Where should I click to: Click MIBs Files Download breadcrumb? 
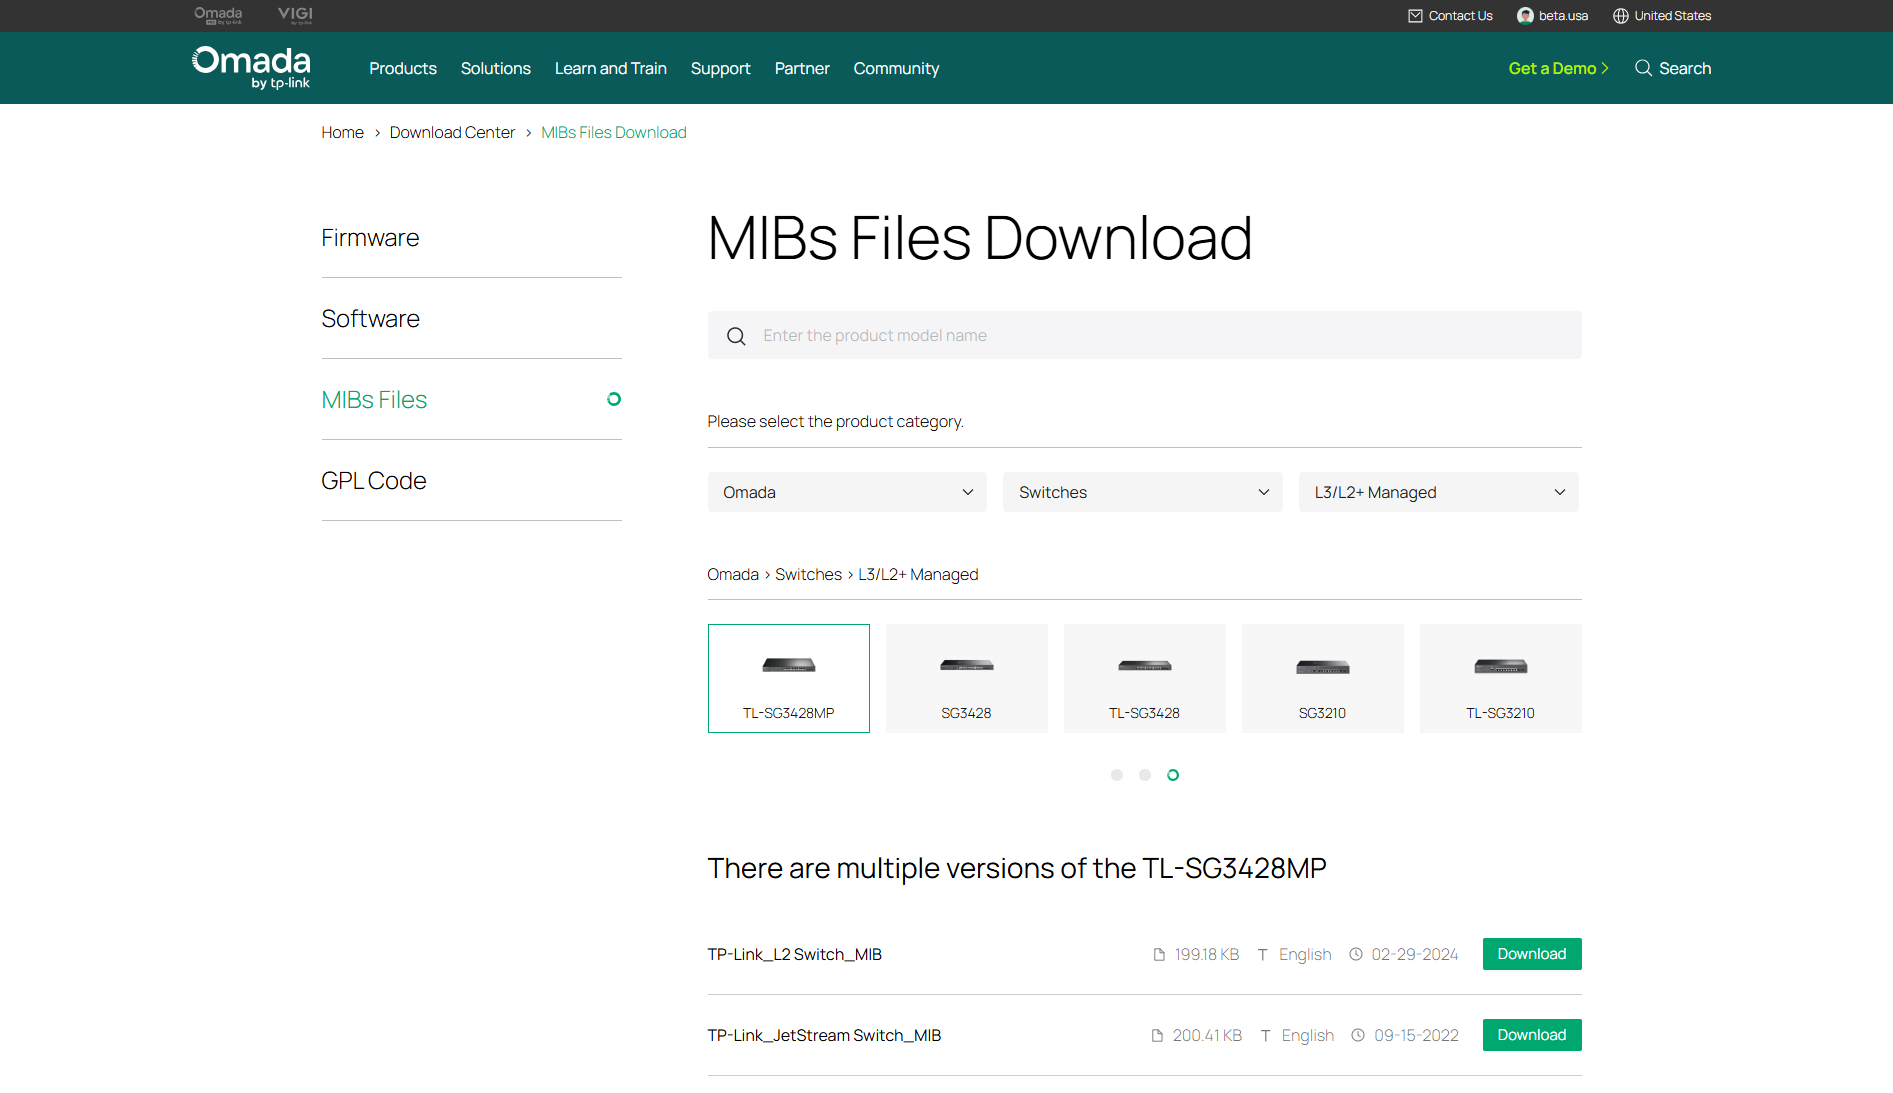click(614, 132)
